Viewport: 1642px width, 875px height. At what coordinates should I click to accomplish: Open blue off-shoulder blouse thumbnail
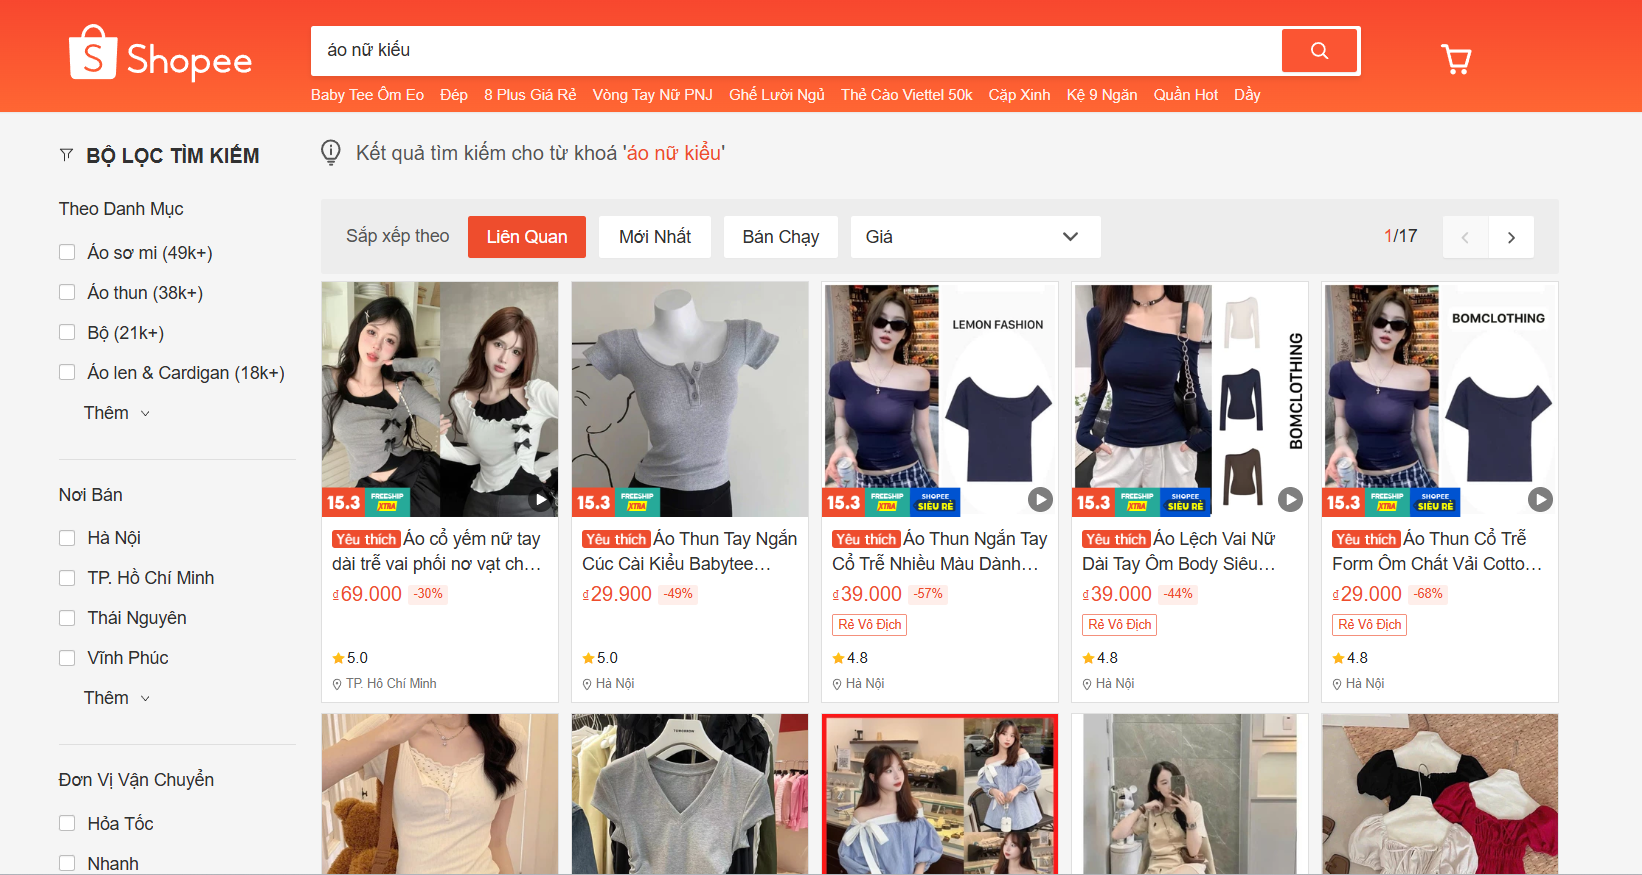(x=940, y=794)
